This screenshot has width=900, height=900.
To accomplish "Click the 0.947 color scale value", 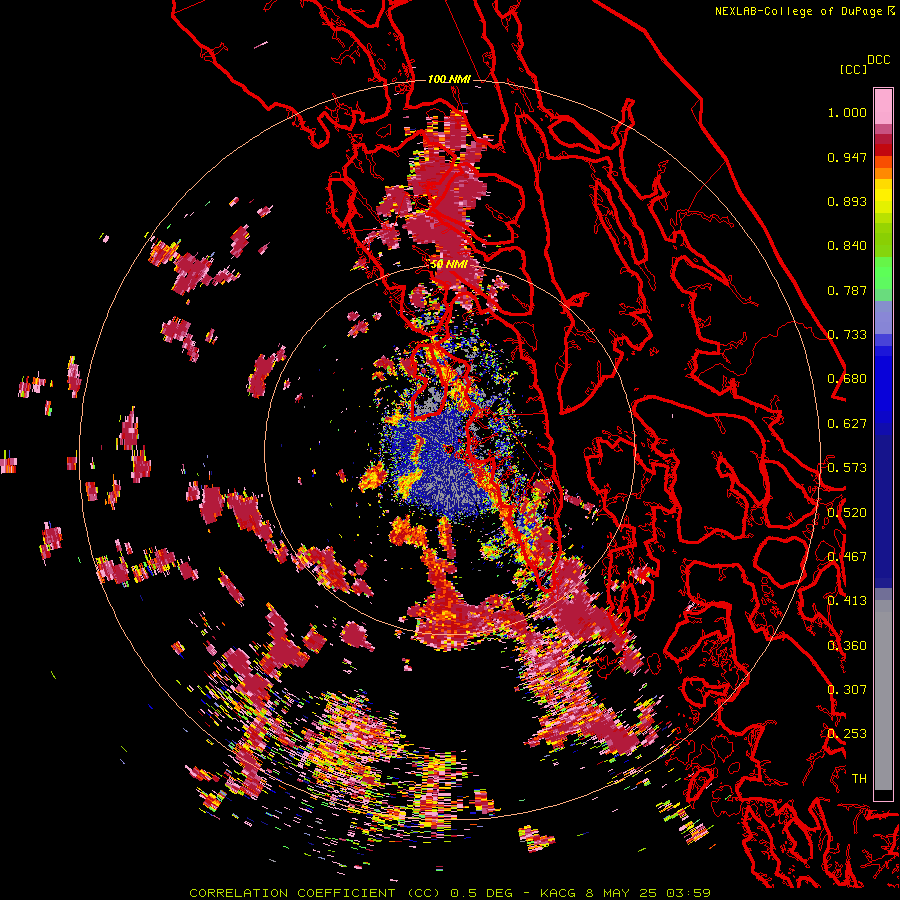I will (847, 157).
